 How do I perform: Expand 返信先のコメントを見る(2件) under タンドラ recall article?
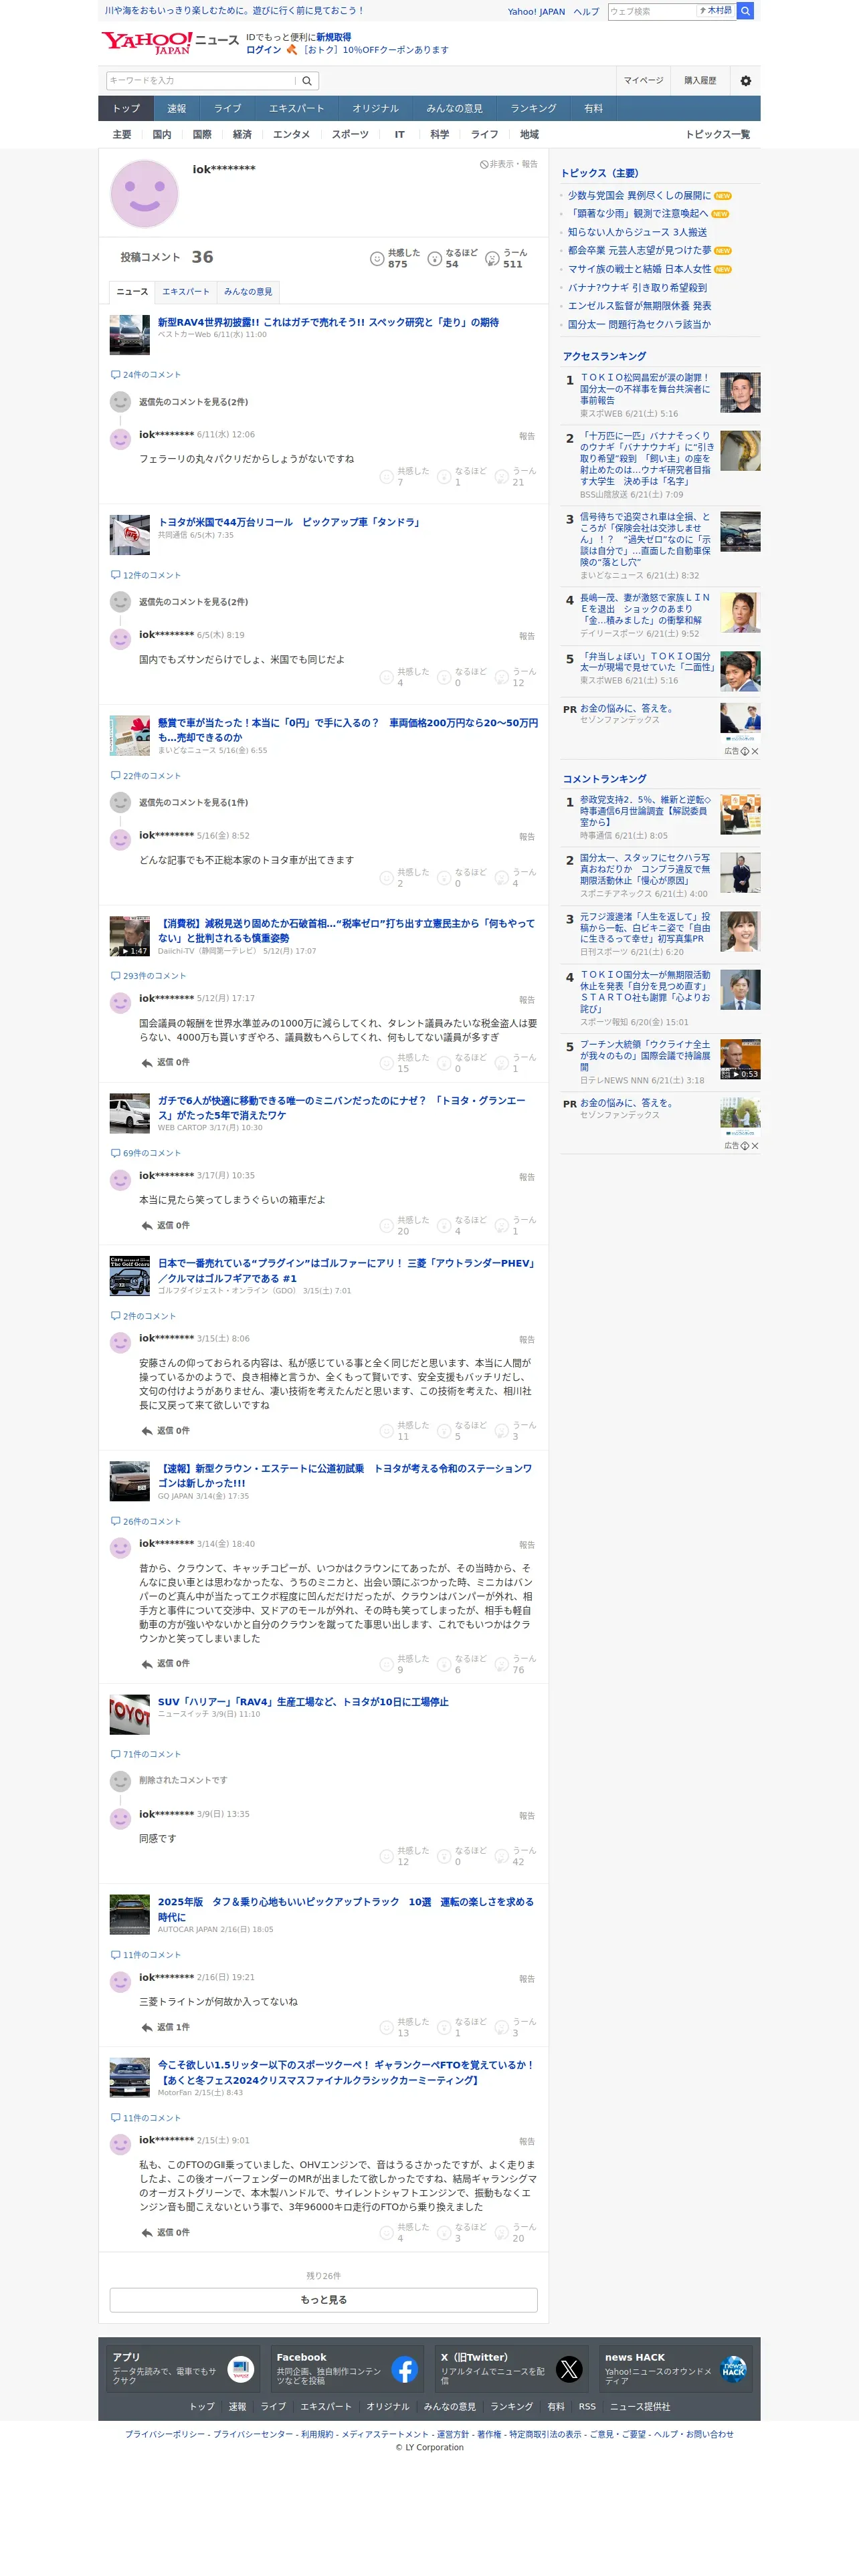pos(193,602)
